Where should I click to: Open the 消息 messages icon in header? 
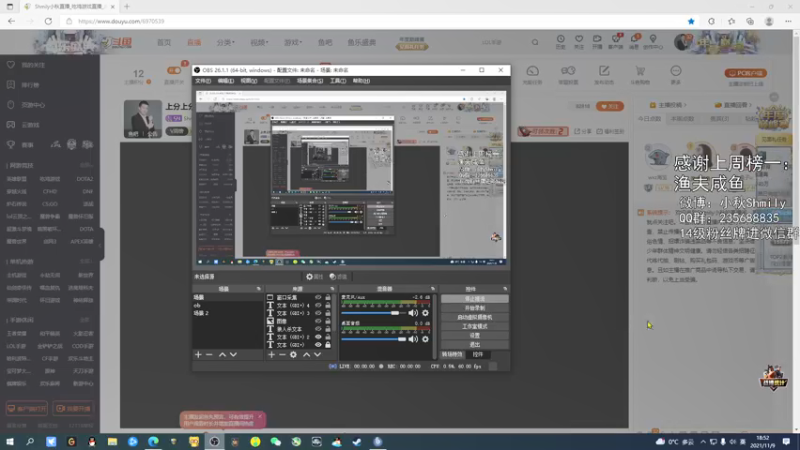pos(634,42)
